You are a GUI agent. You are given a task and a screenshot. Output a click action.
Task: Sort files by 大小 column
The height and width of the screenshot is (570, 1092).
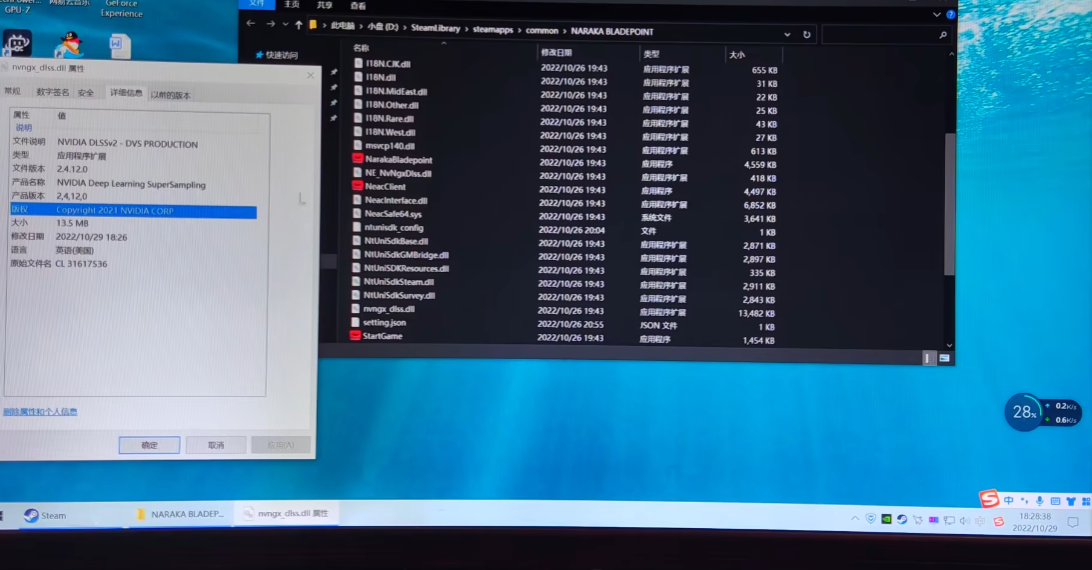(737, 54)
